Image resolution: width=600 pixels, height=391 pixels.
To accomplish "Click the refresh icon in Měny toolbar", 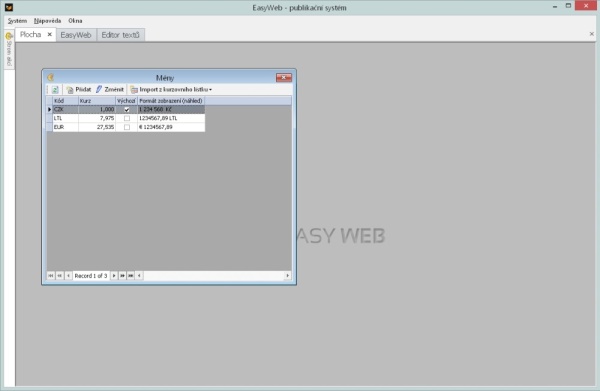I will click(x=55, y=90).
